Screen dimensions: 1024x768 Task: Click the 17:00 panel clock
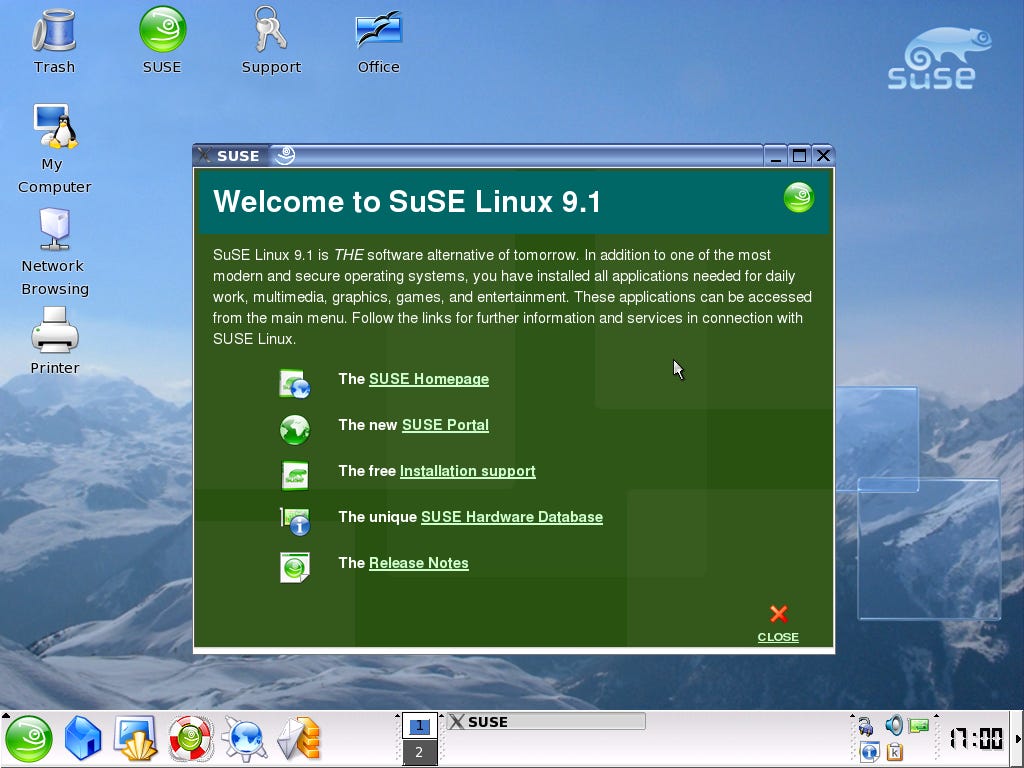(976, 739)
